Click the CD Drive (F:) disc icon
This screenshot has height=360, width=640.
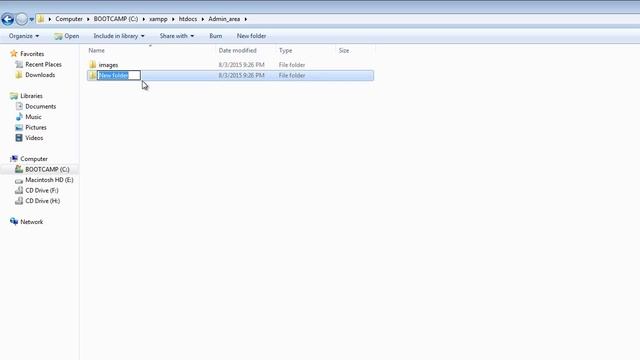19,190
